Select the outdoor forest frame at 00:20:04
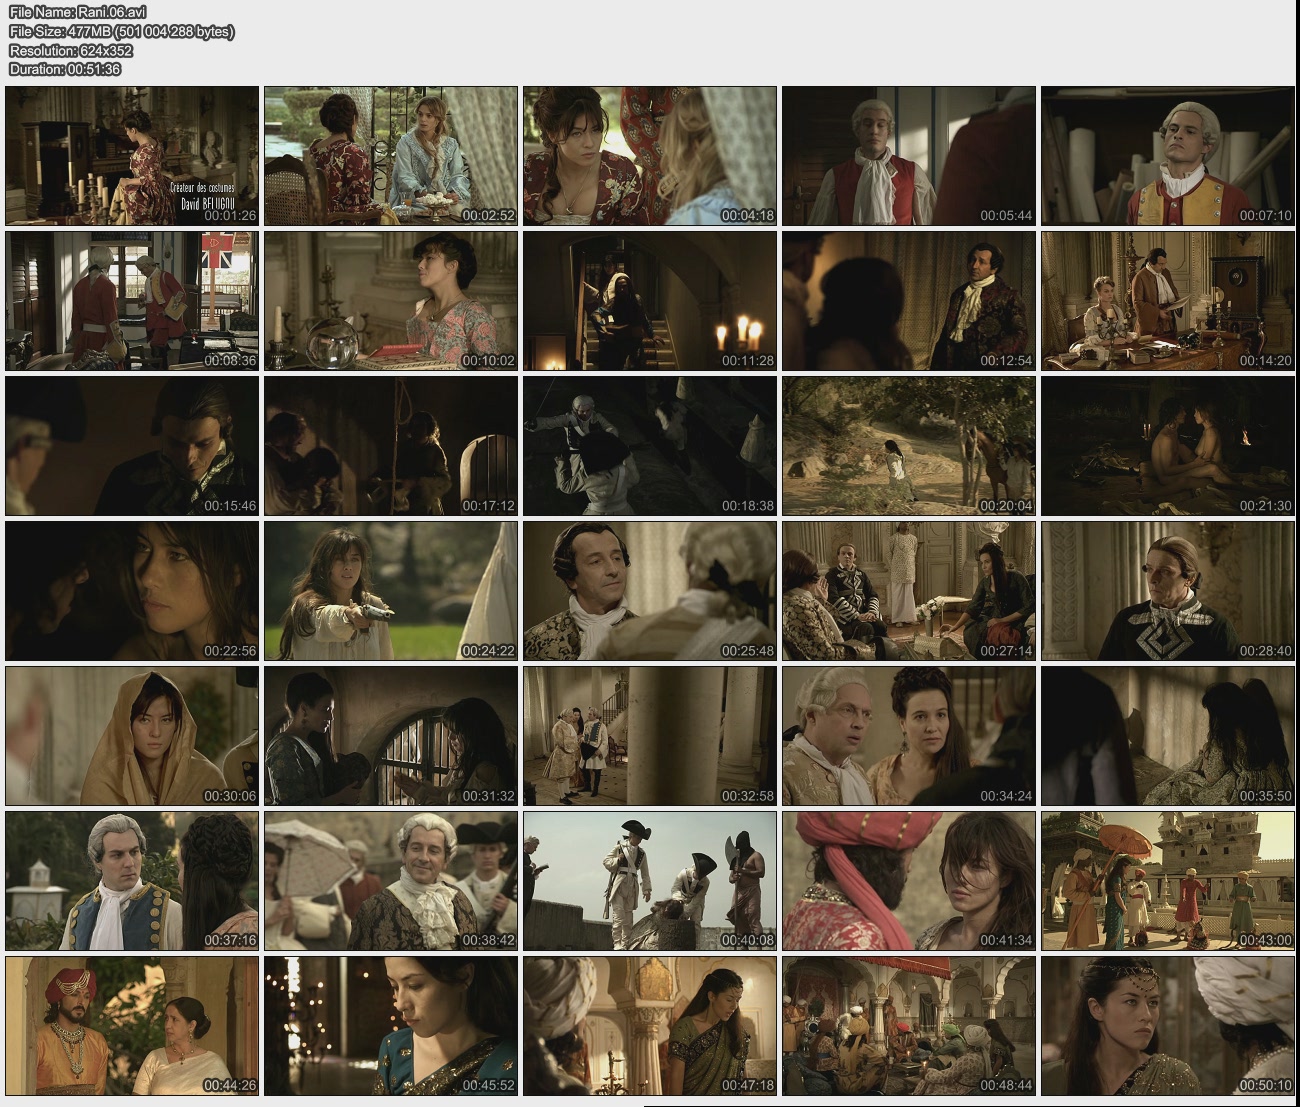1300x1107 pixels. pos(909,446)
